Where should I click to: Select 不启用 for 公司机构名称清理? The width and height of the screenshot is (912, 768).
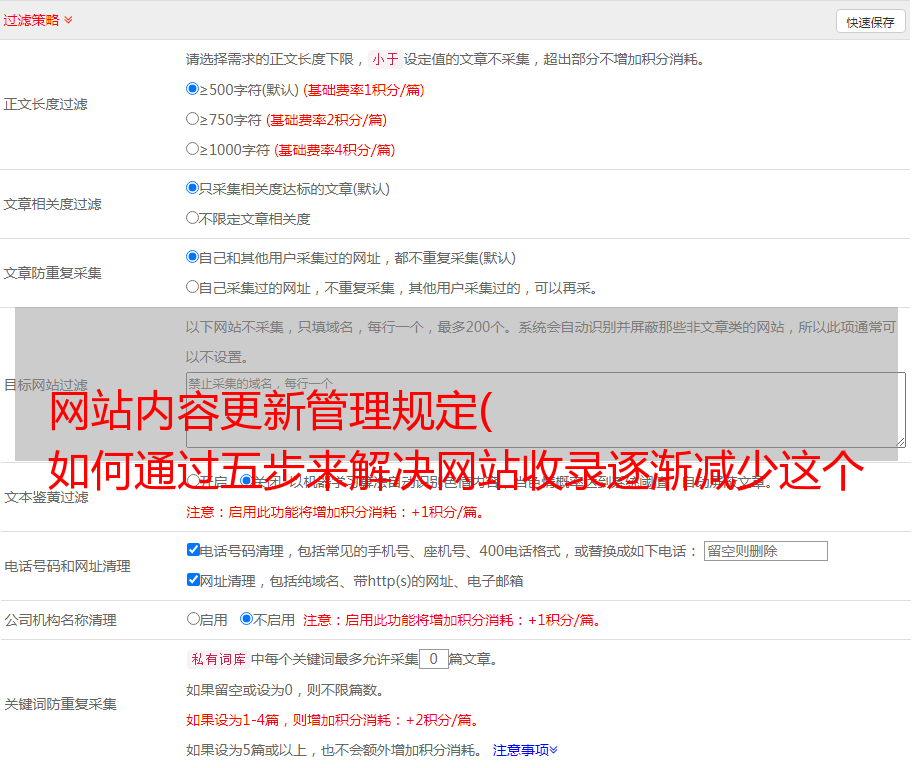tap(247, 619)
